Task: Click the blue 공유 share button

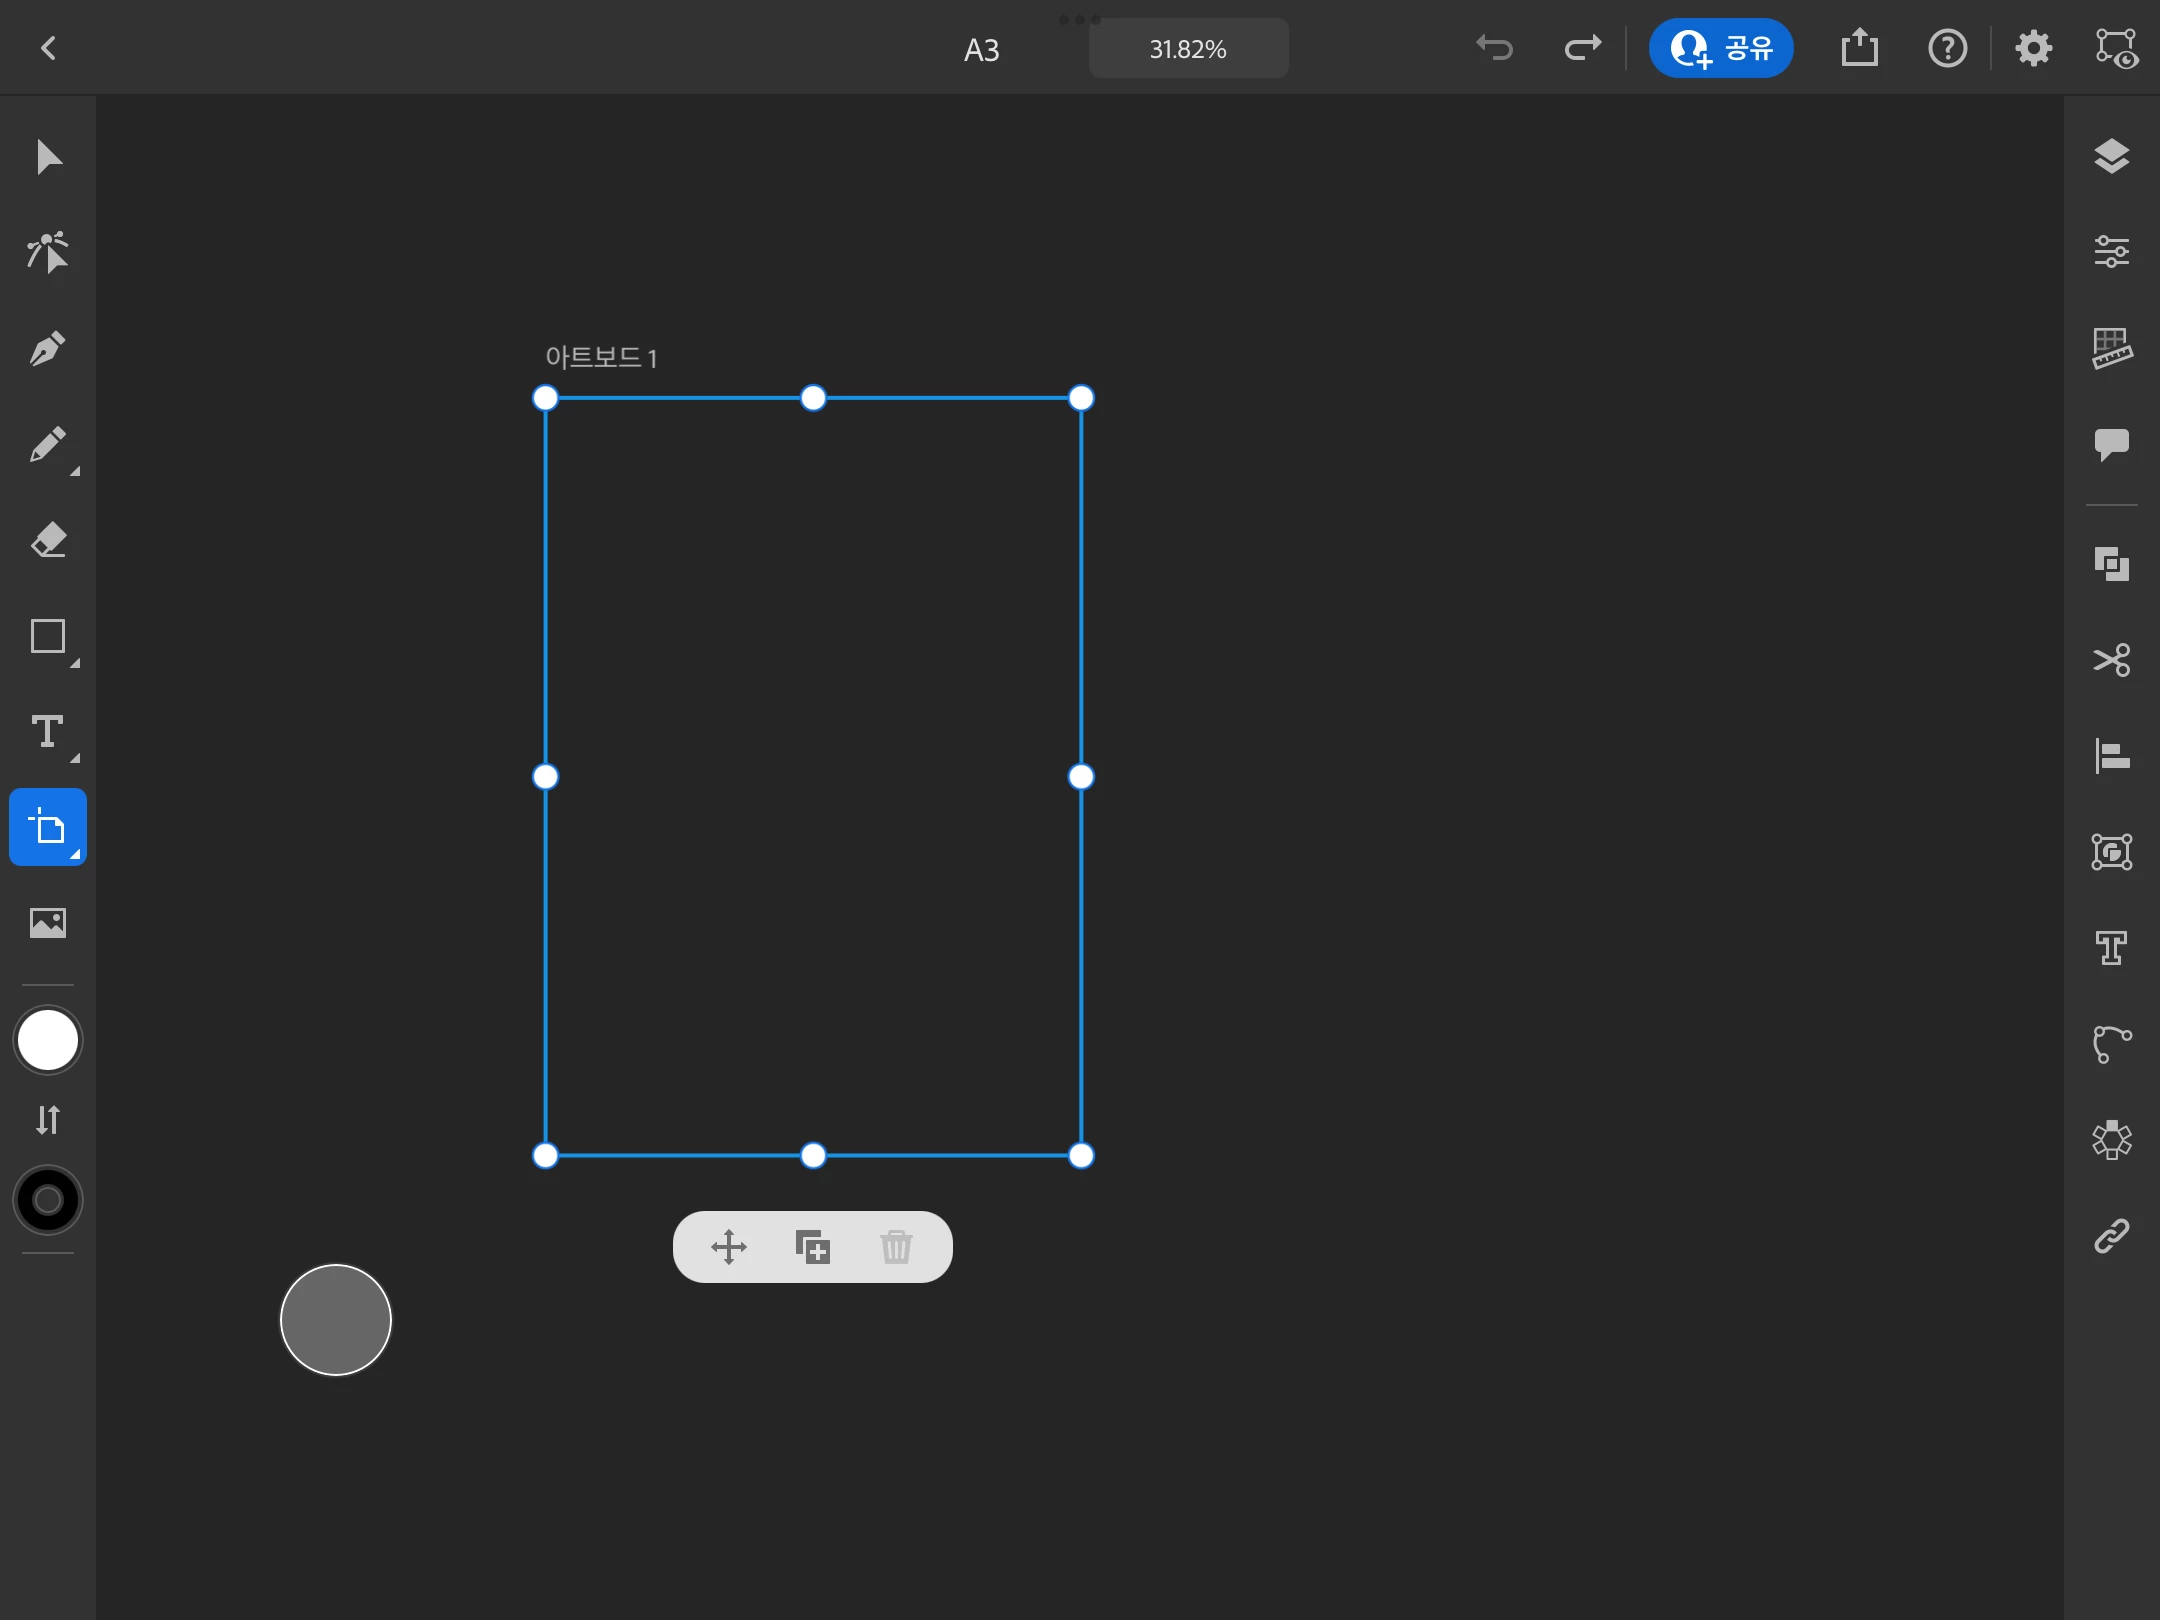Action: [x=1720, y=48]
